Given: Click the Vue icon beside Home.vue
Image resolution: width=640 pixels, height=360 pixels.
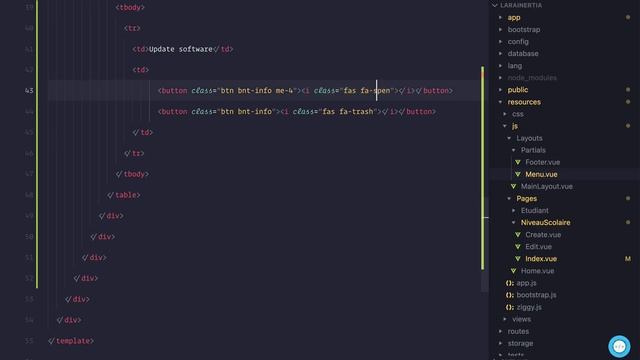Looking at the screenshot, I should (x=513, y=271).
